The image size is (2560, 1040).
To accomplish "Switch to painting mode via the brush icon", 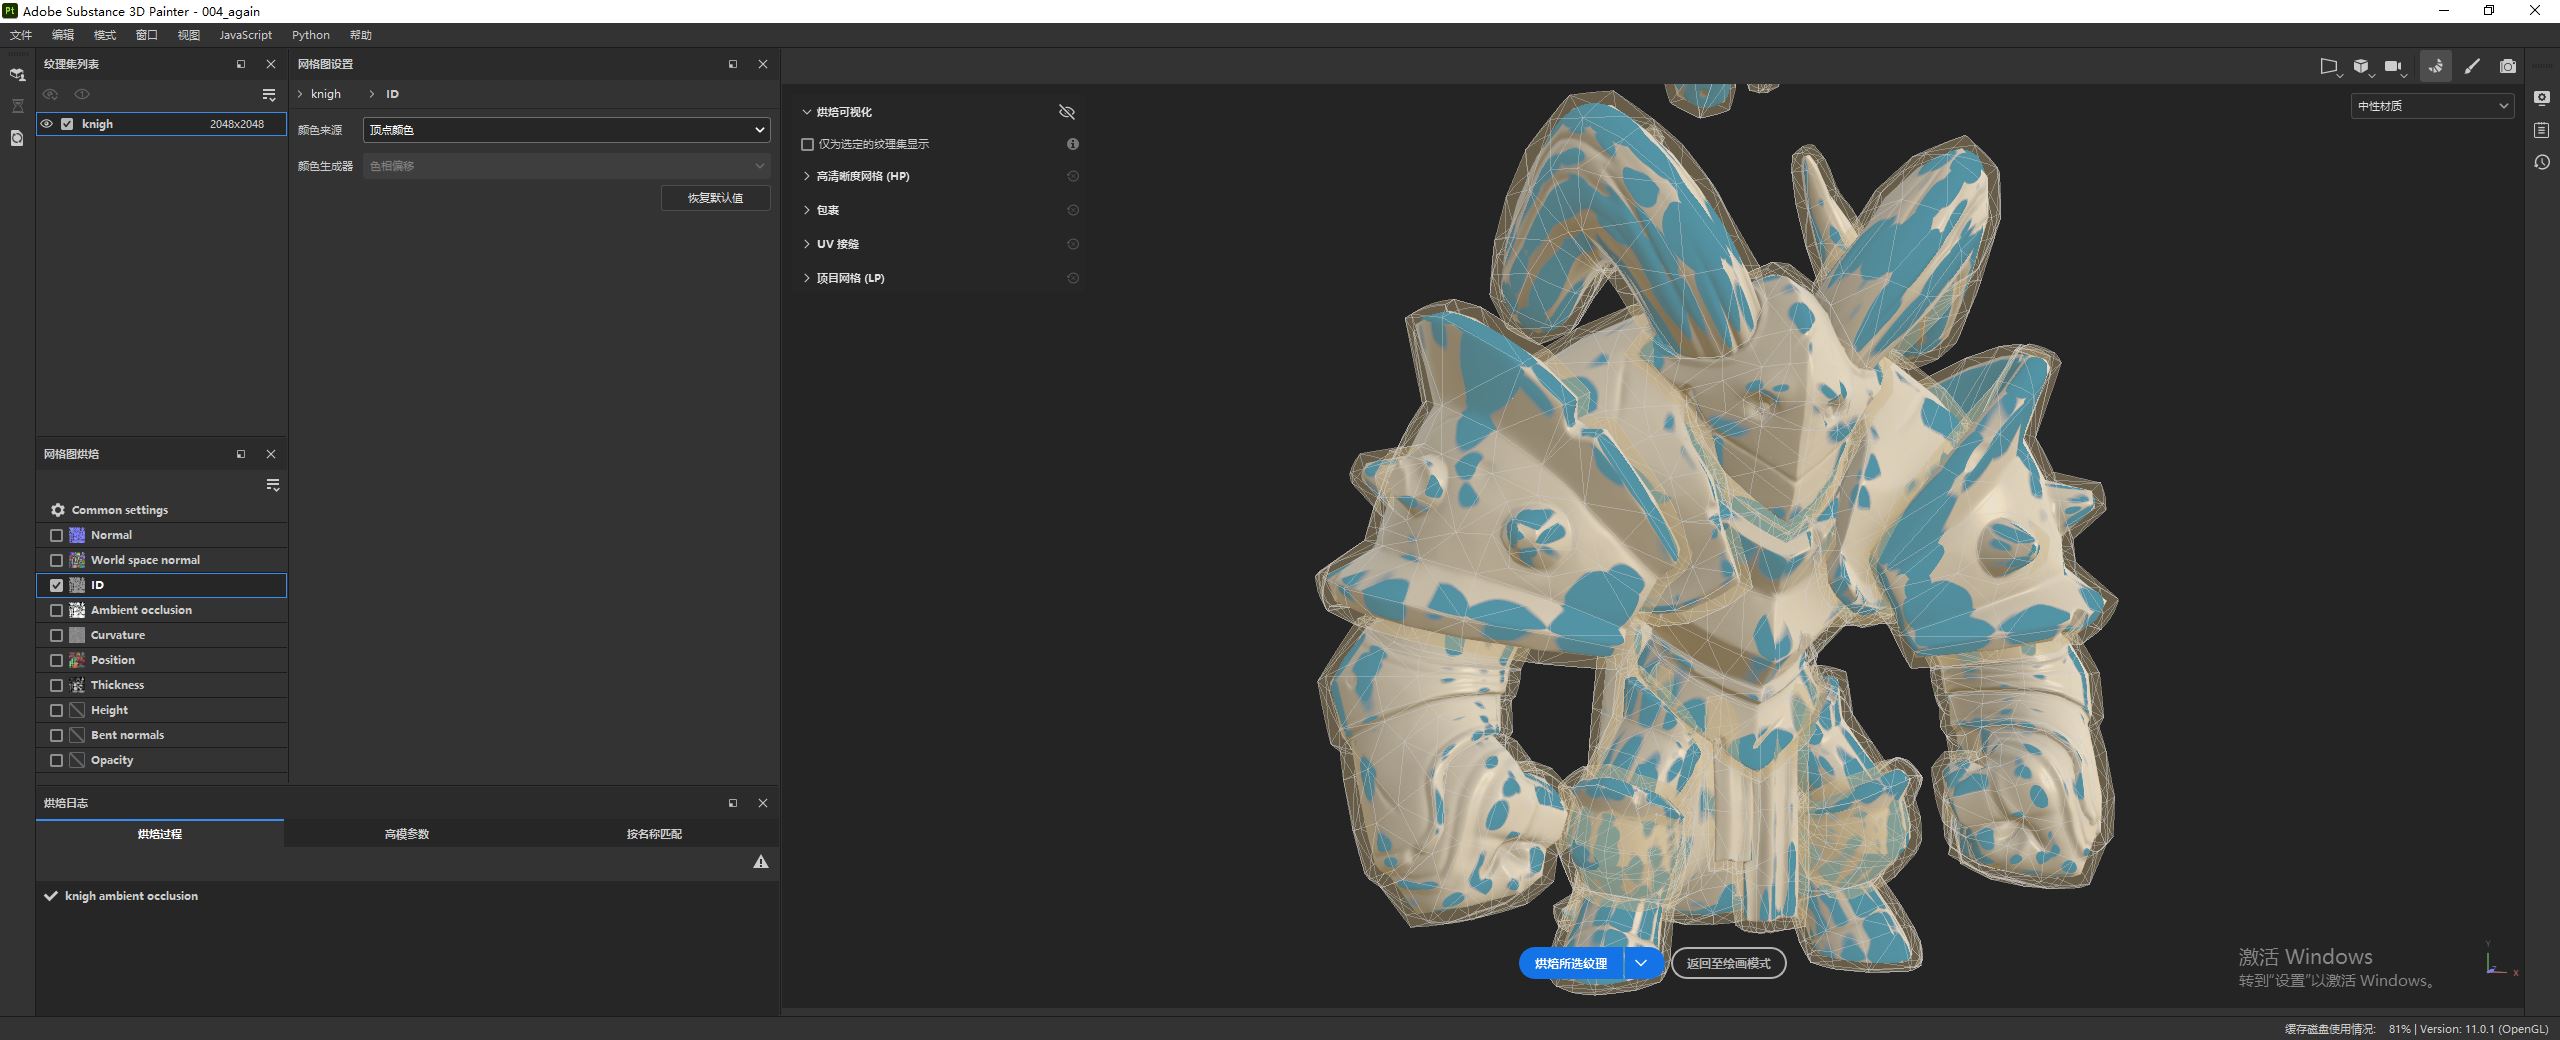I will 2472,66.
